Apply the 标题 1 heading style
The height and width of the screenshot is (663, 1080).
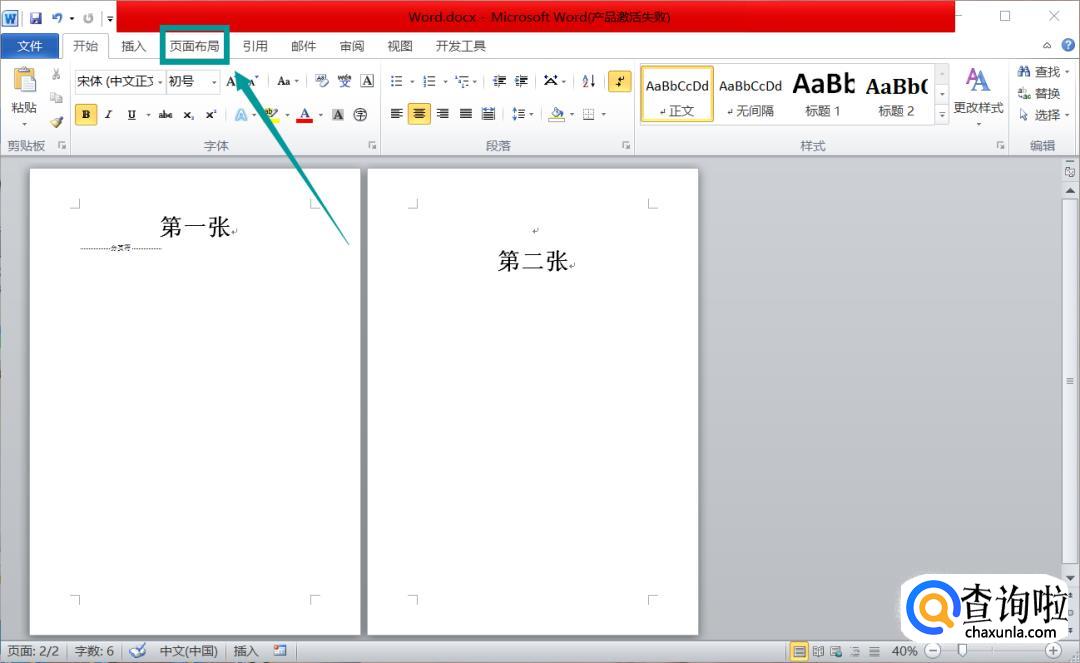point(824,94)
